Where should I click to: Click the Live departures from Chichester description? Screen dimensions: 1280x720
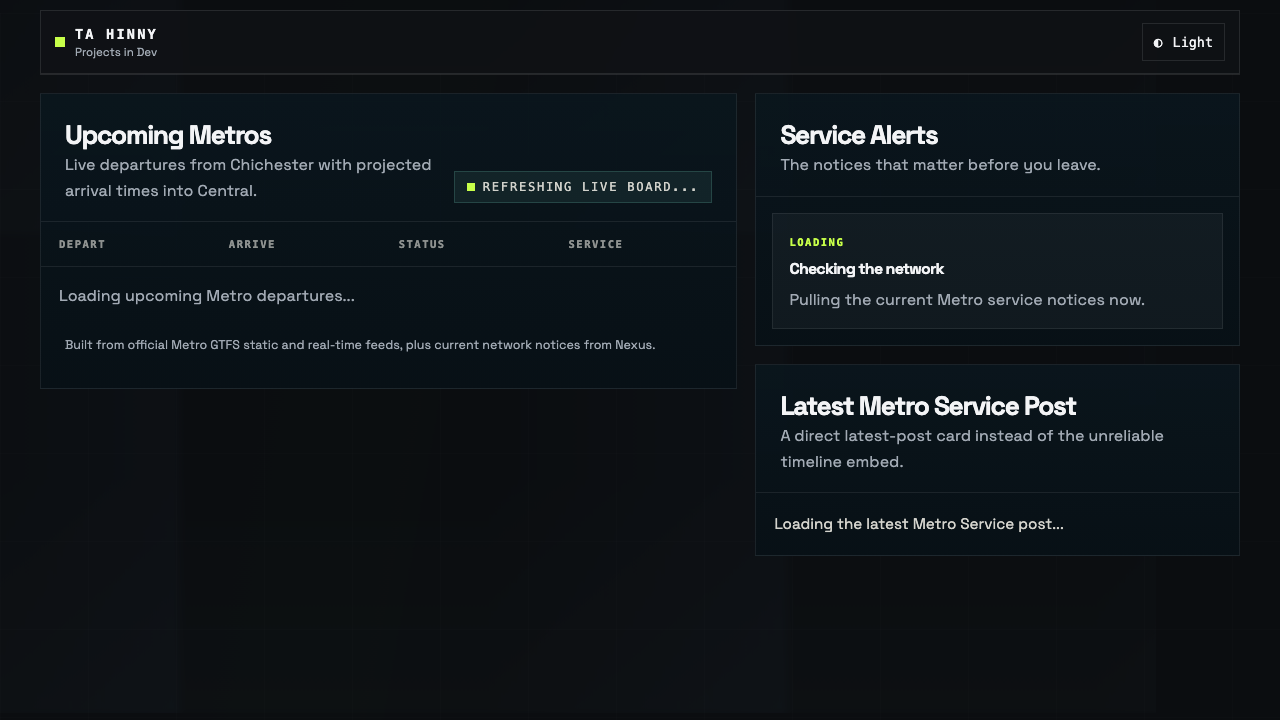[248, 178]
